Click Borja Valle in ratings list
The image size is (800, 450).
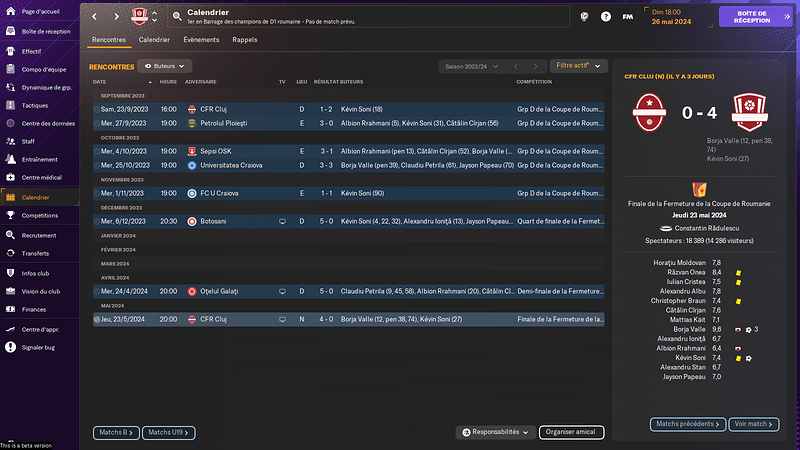pyautogui.click(x=689, y=330)
